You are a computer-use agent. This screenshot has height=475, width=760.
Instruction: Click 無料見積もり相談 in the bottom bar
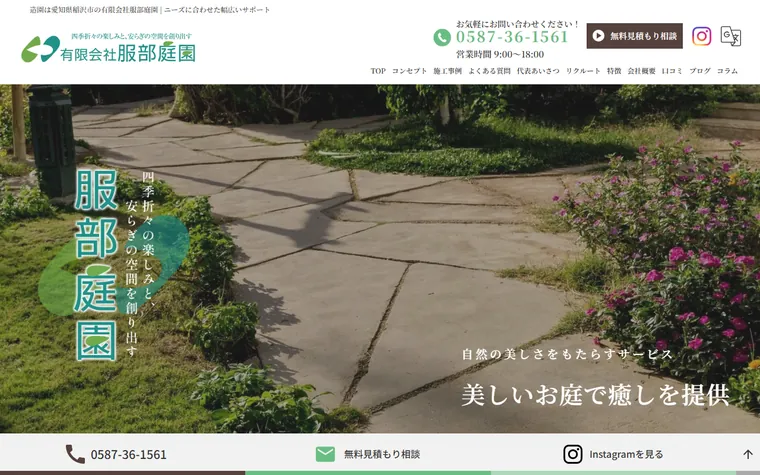pyautogui.click(x=382, y=454)
